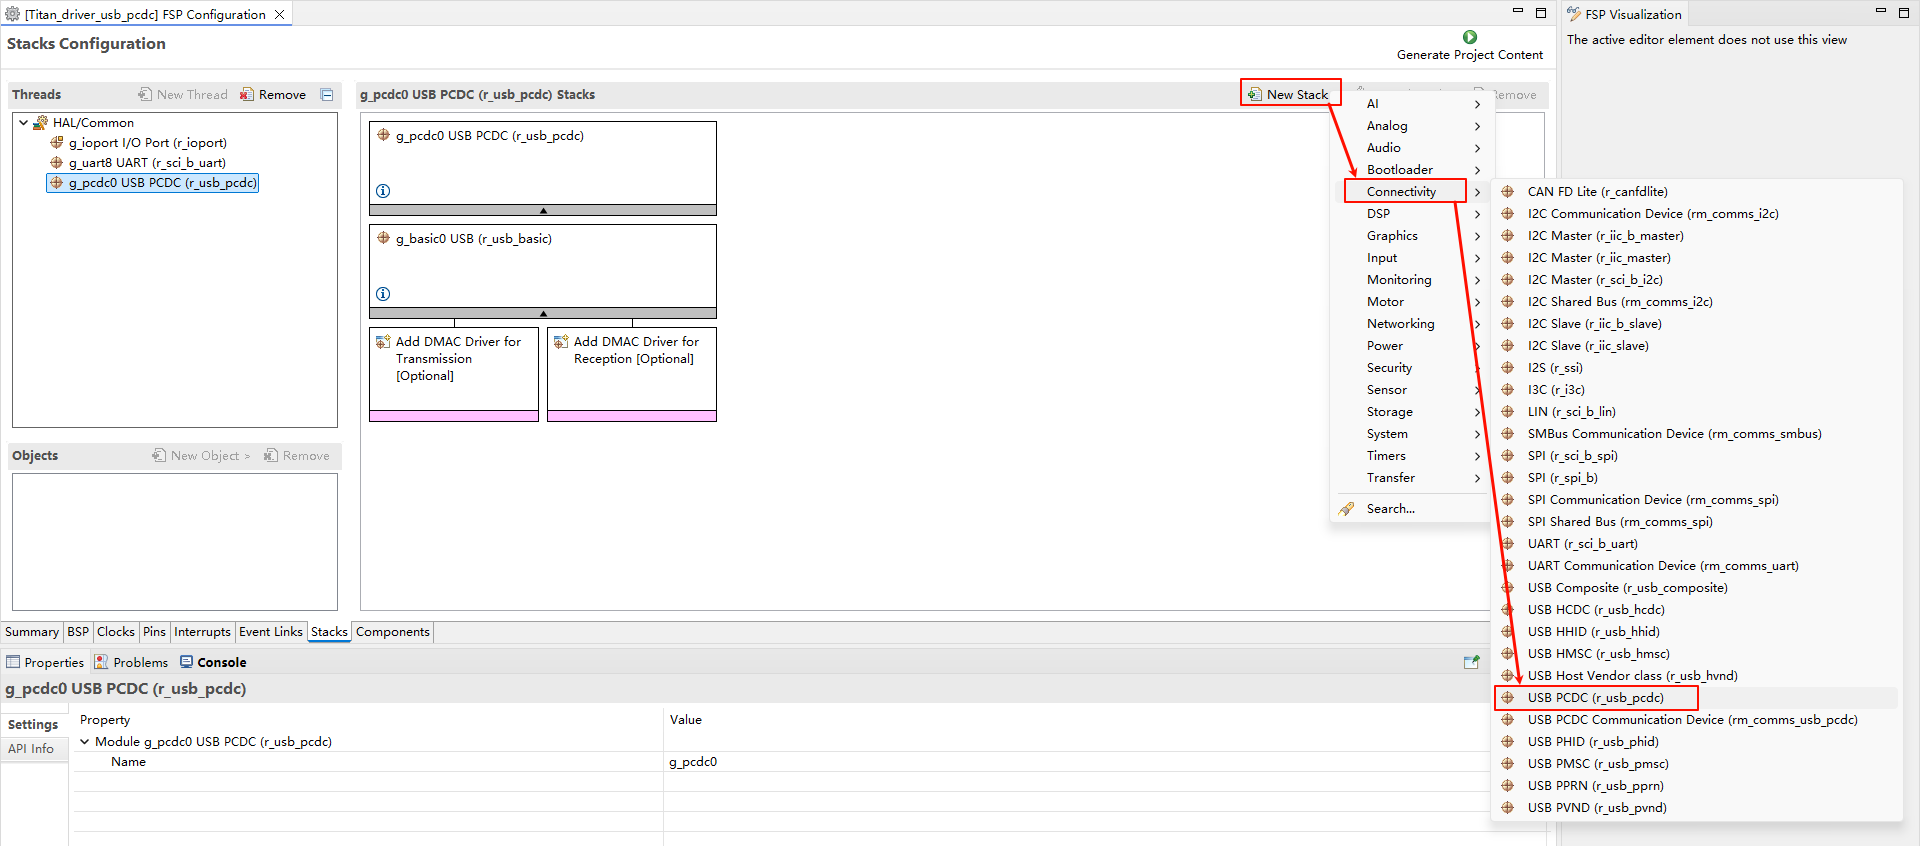The width and height of the screenshot is (1920, 846).
Task: Open the Problems tab
Action: [x=140, y=663]
